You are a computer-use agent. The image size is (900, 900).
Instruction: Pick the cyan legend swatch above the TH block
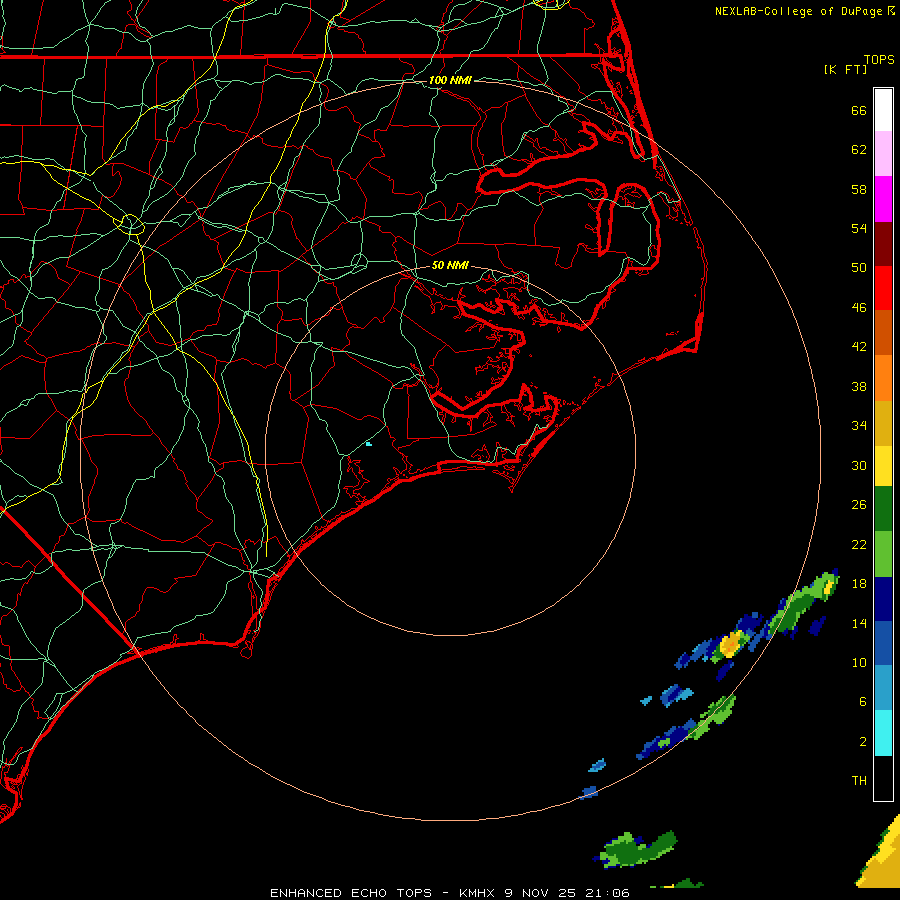pos(883,733)
